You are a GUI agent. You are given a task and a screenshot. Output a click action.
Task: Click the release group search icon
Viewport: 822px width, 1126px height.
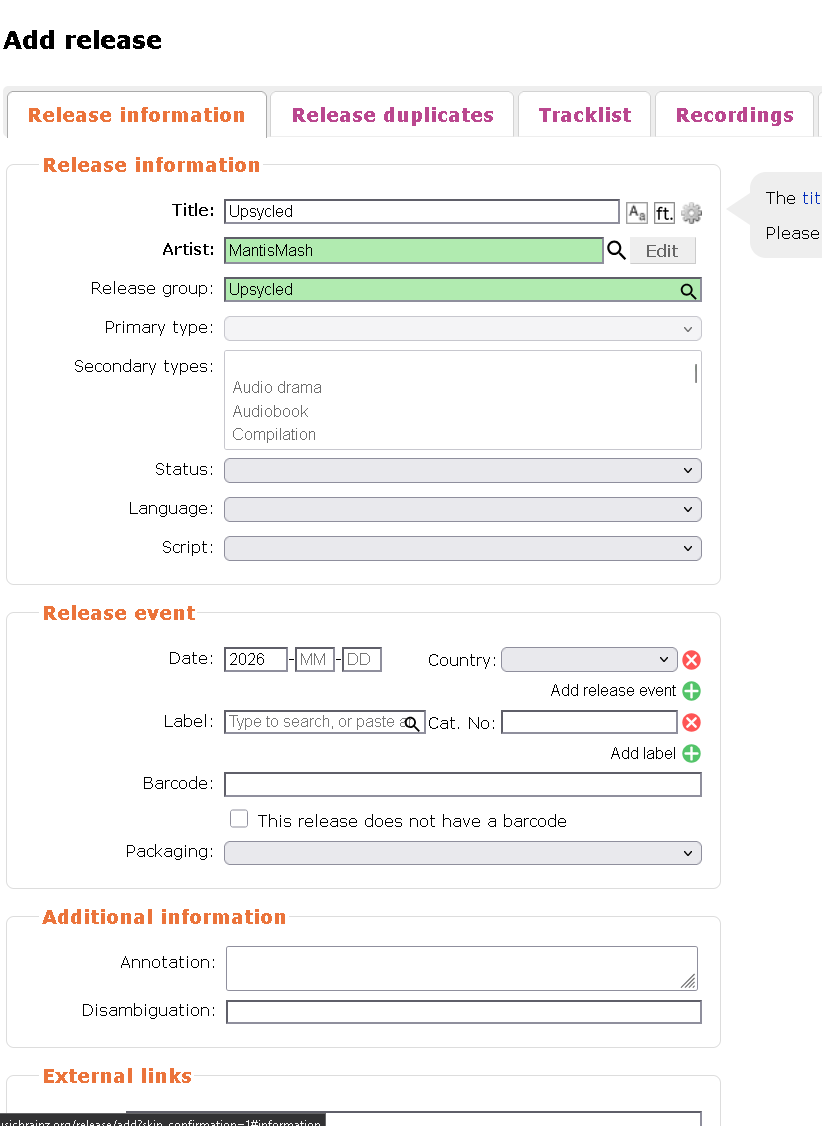pos(688,290)
